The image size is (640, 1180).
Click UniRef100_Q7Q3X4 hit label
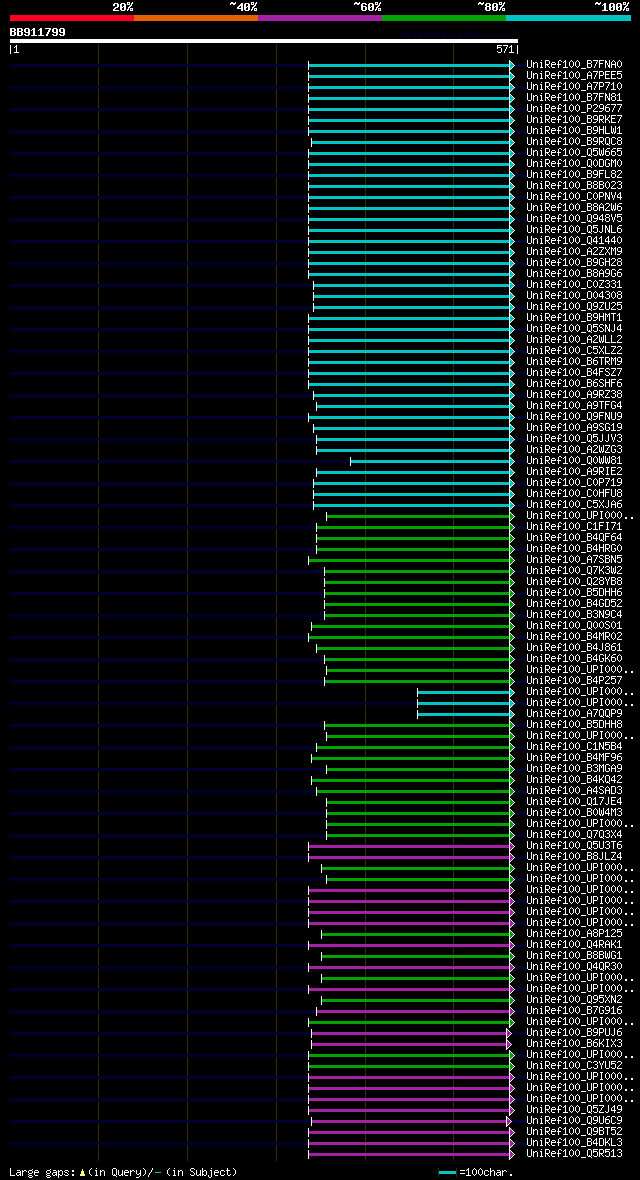(574, 835)
